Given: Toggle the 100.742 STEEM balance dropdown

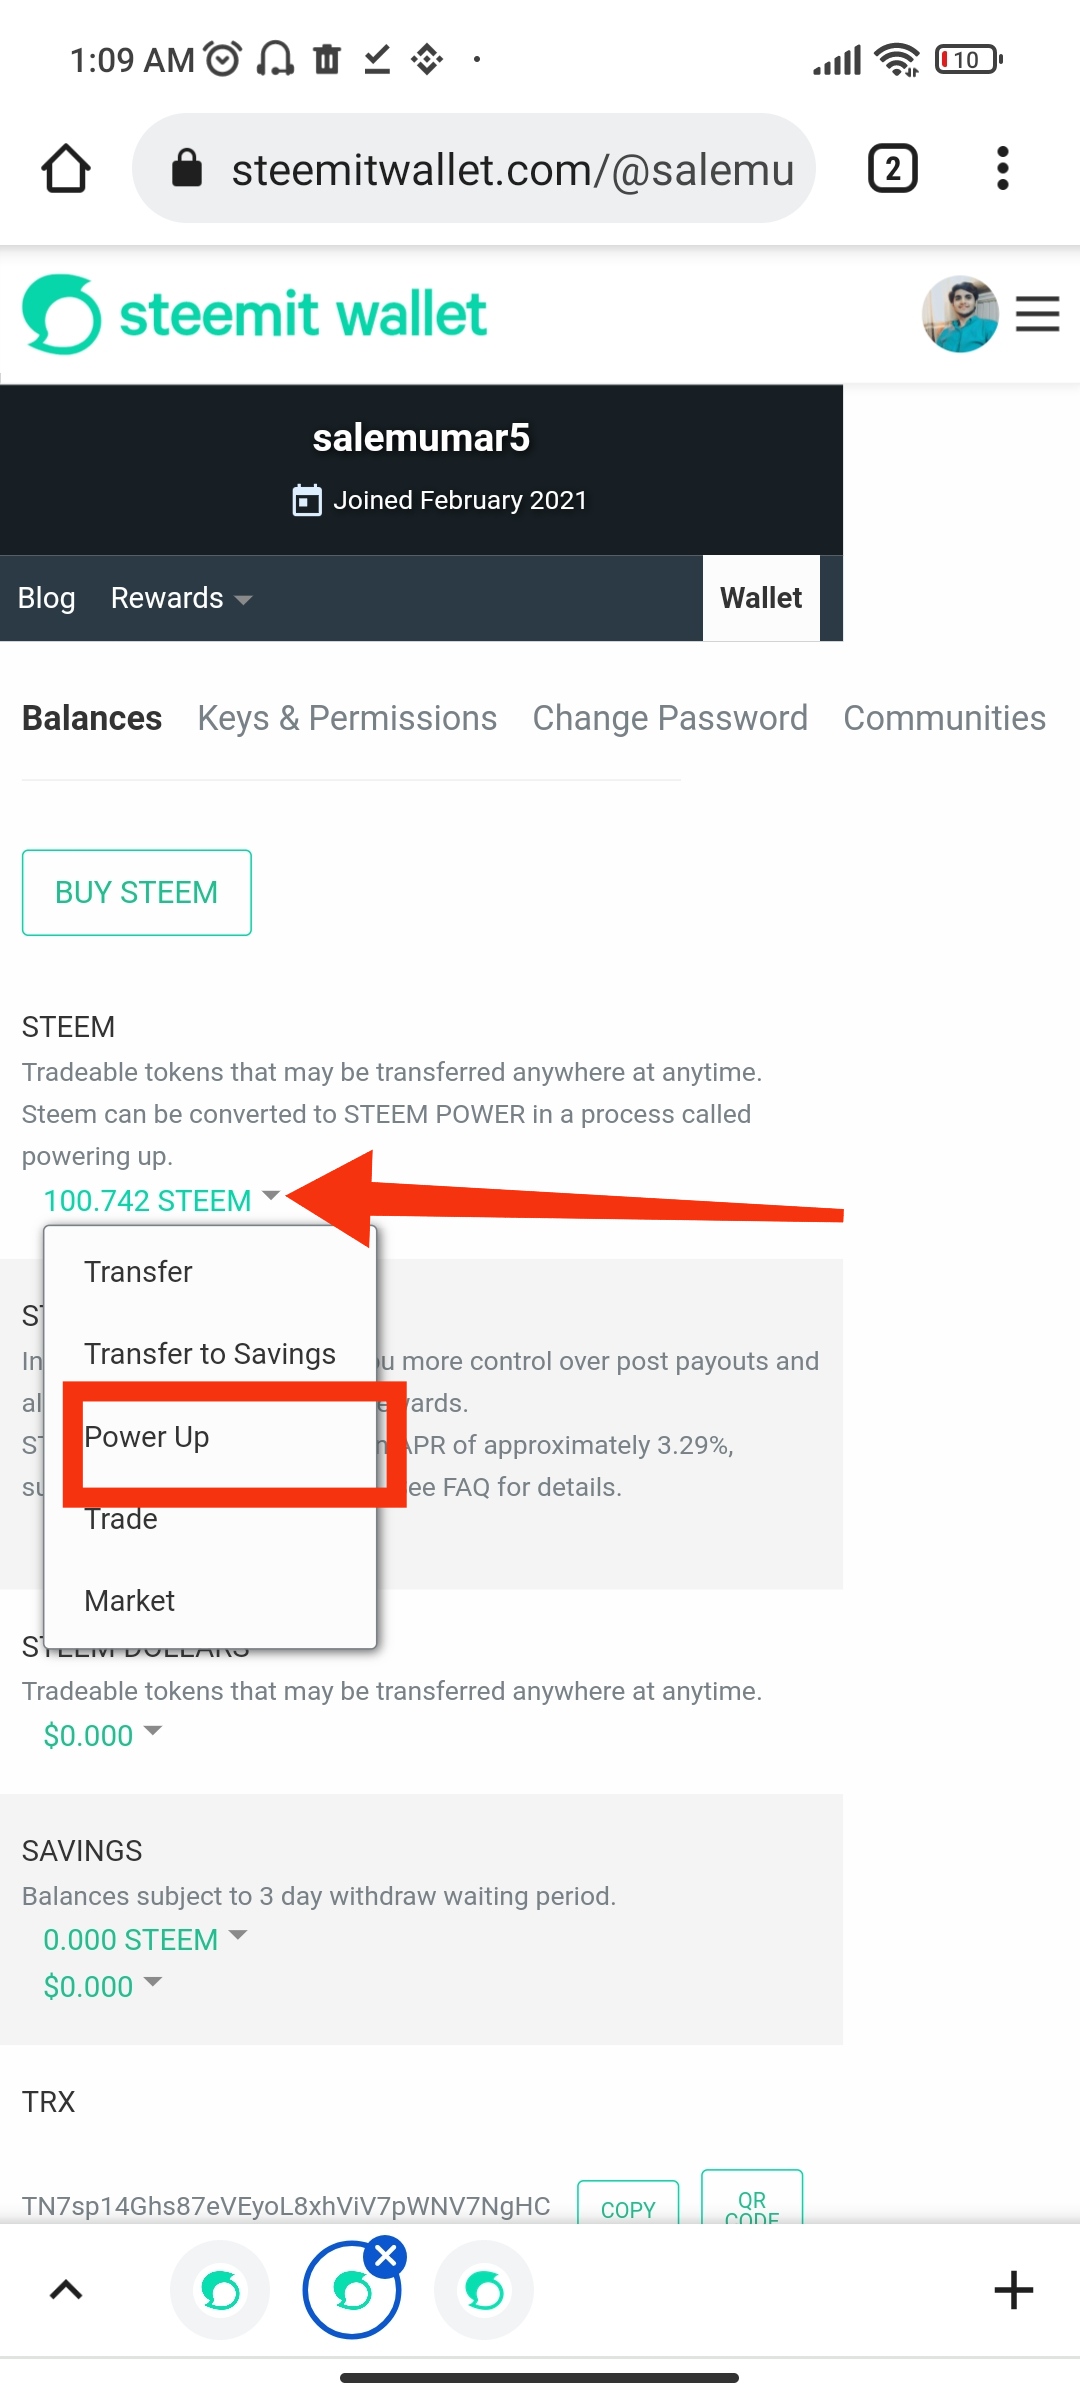Looking at the screenshot, I should (160, 1200).
